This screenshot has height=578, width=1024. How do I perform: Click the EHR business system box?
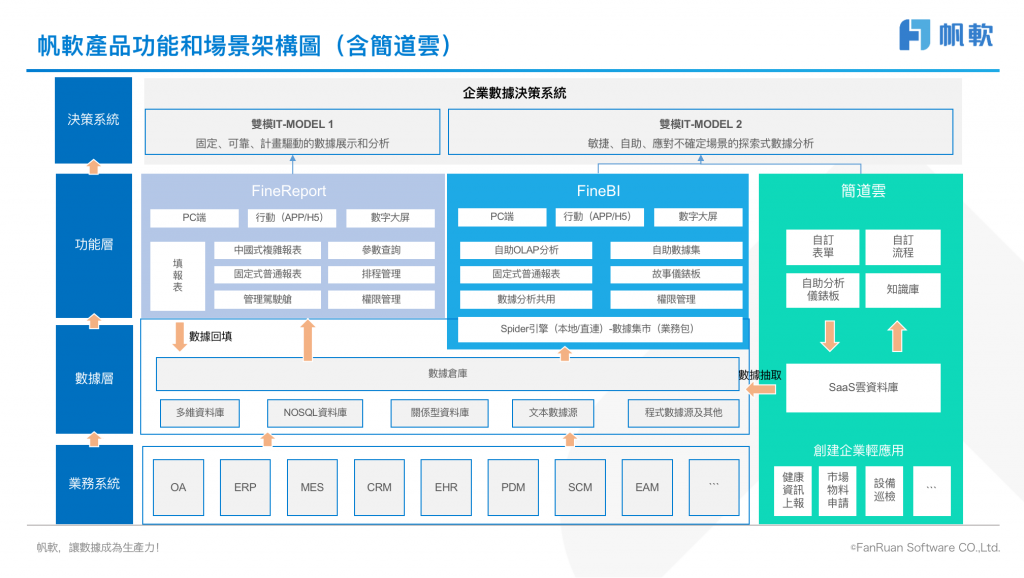tap(446, 488)
